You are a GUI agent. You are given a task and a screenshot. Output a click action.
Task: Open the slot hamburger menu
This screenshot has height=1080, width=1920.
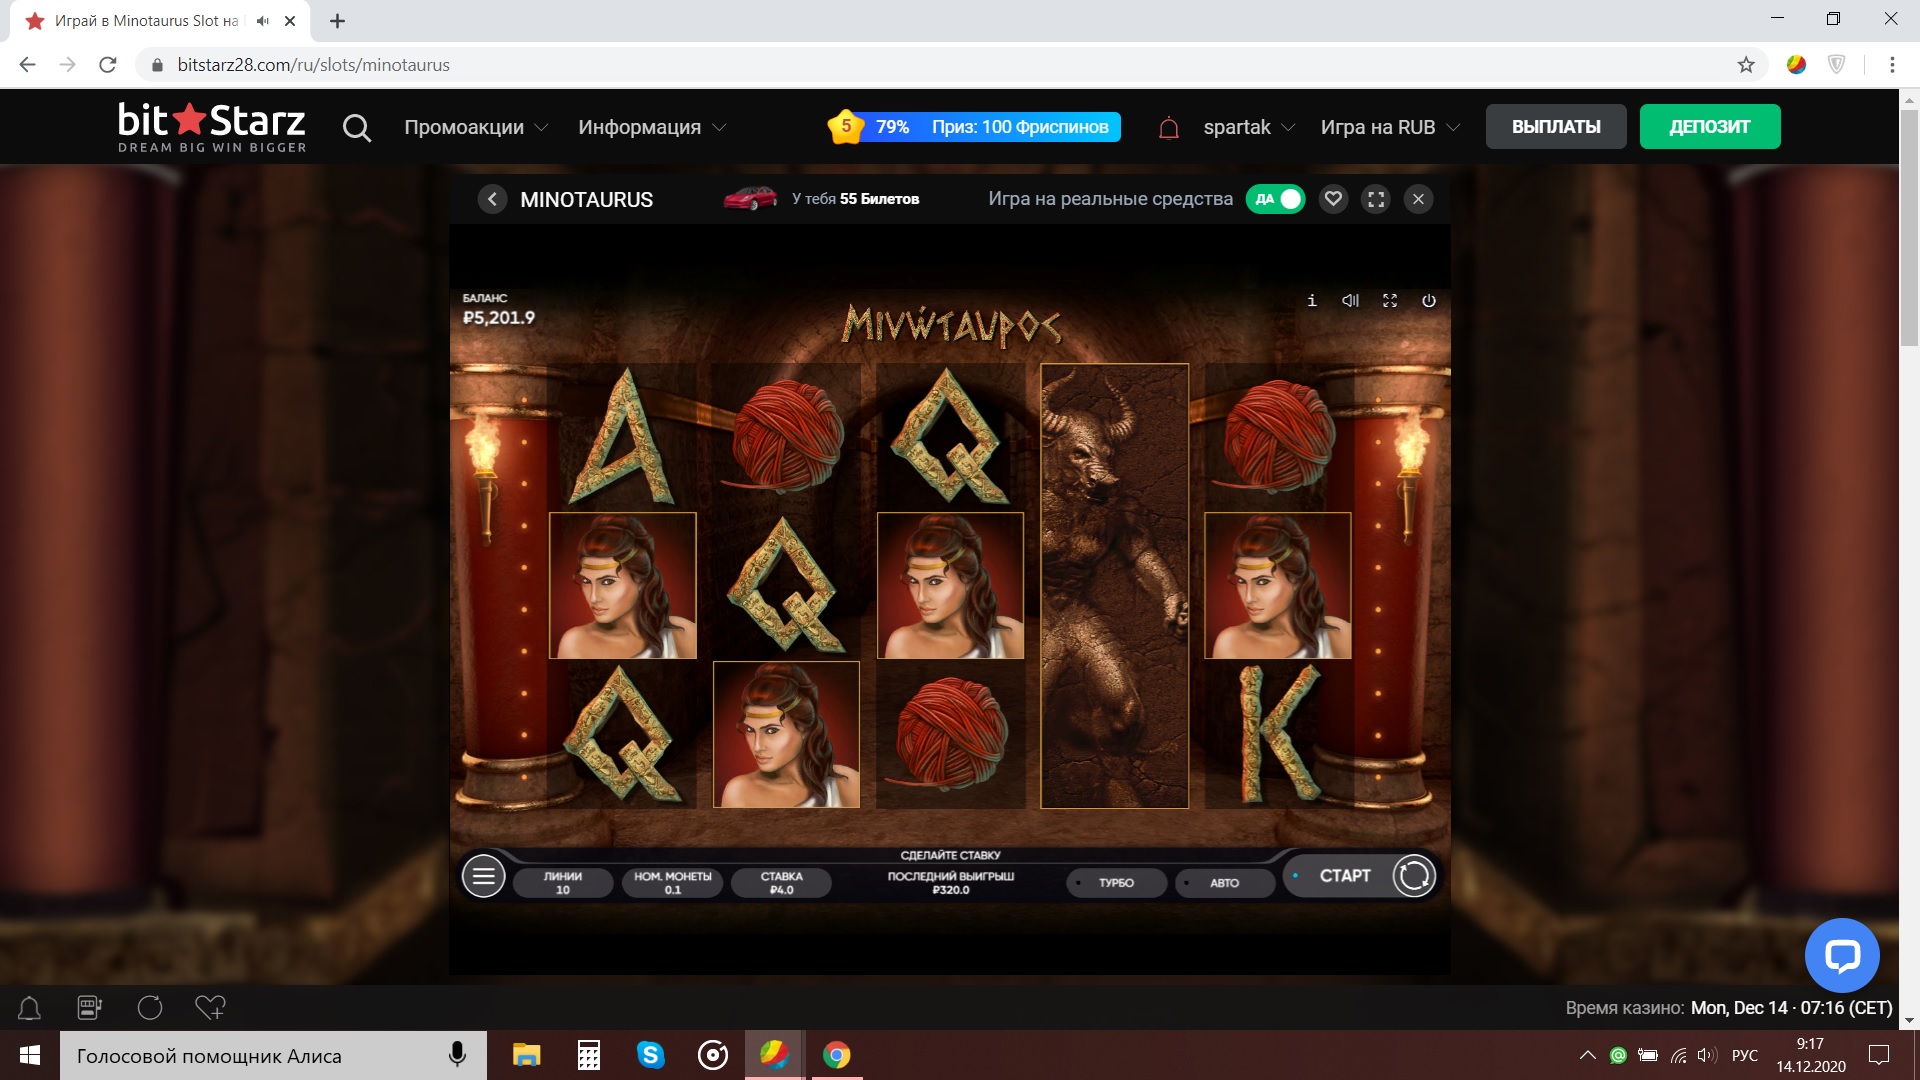[483, 877]
